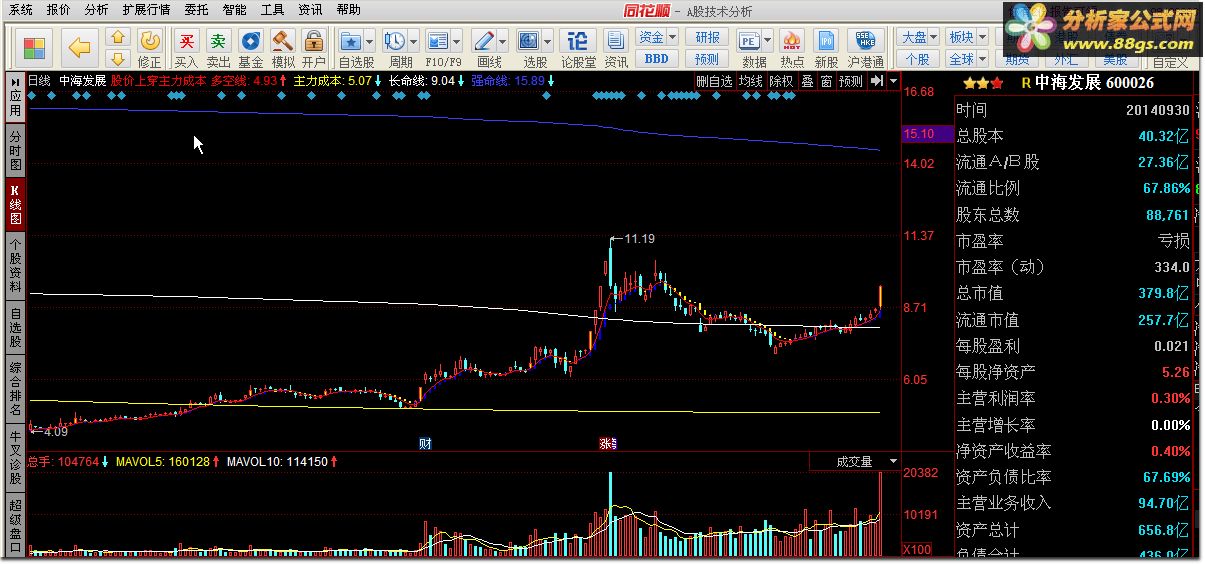
Task: Open the 分析 menu
Action: pos(96,10)
